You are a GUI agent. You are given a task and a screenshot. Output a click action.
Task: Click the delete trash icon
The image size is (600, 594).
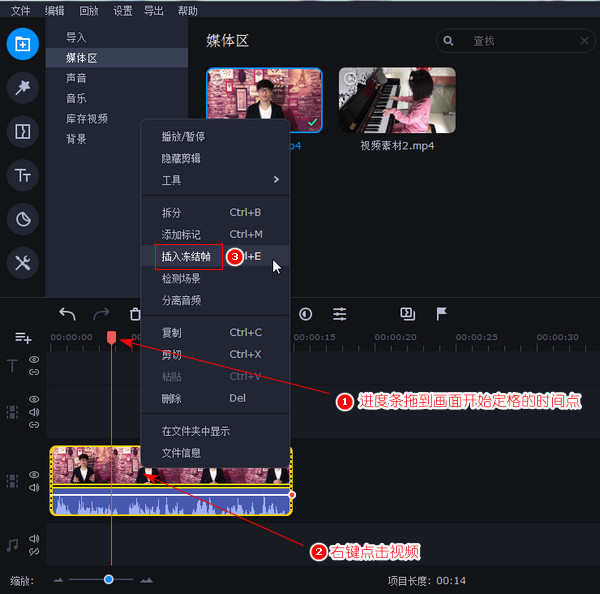pos(135,314)
